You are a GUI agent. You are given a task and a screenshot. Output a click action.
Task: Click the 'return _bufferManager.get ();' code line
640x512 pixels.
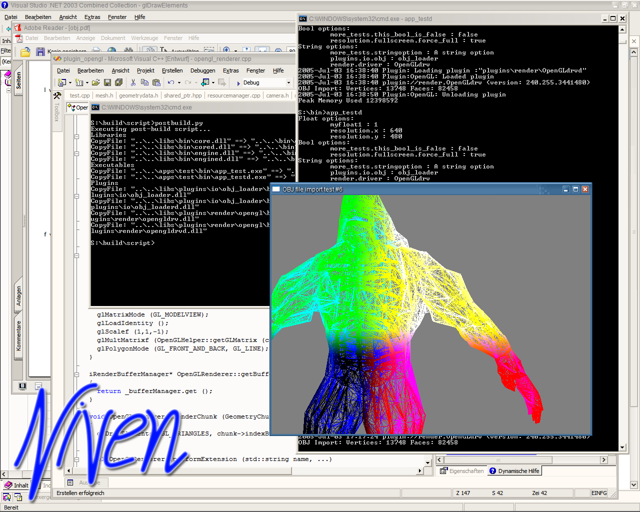tap(155, 391)
